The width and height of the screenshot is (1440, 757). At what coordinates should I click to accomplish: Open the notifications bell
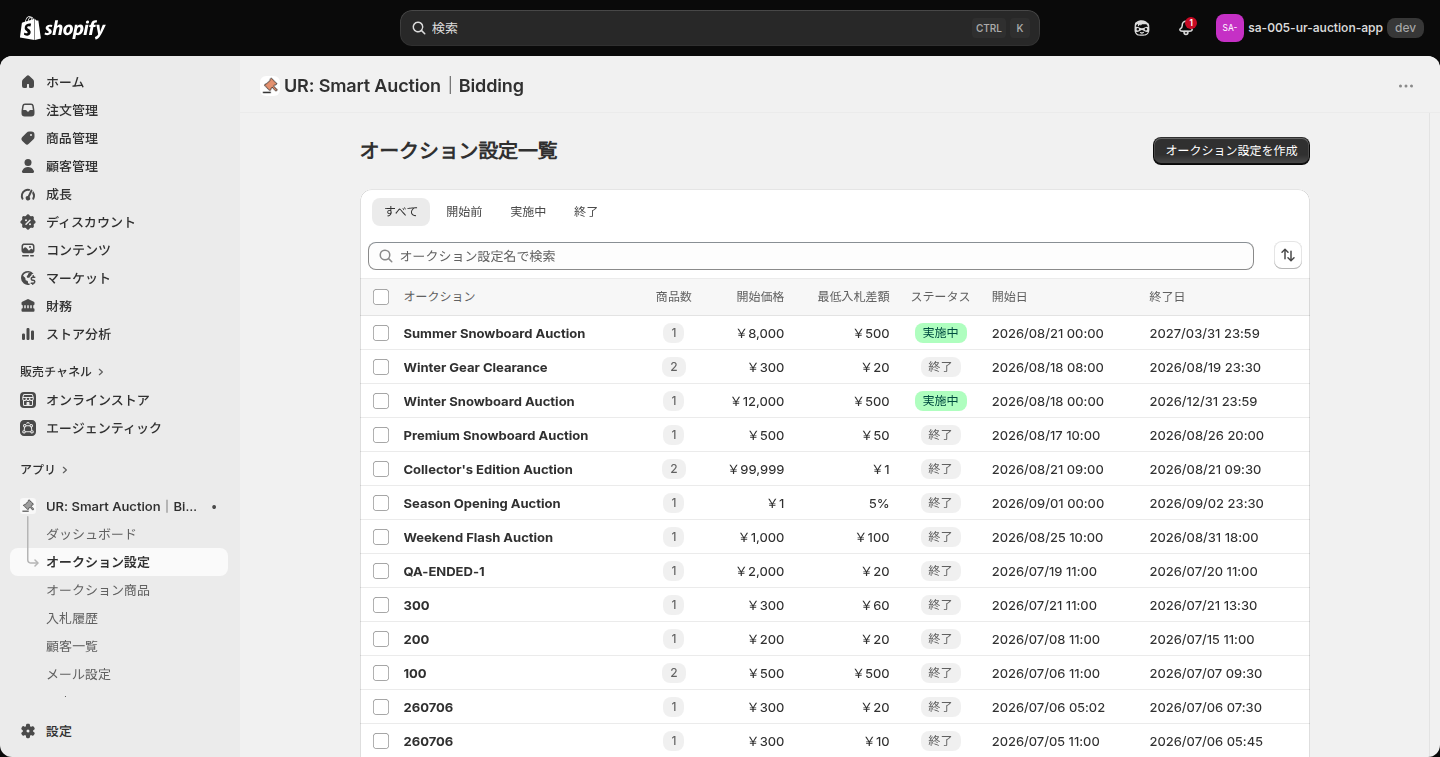pyautogui.click(x=1186, y=28)
